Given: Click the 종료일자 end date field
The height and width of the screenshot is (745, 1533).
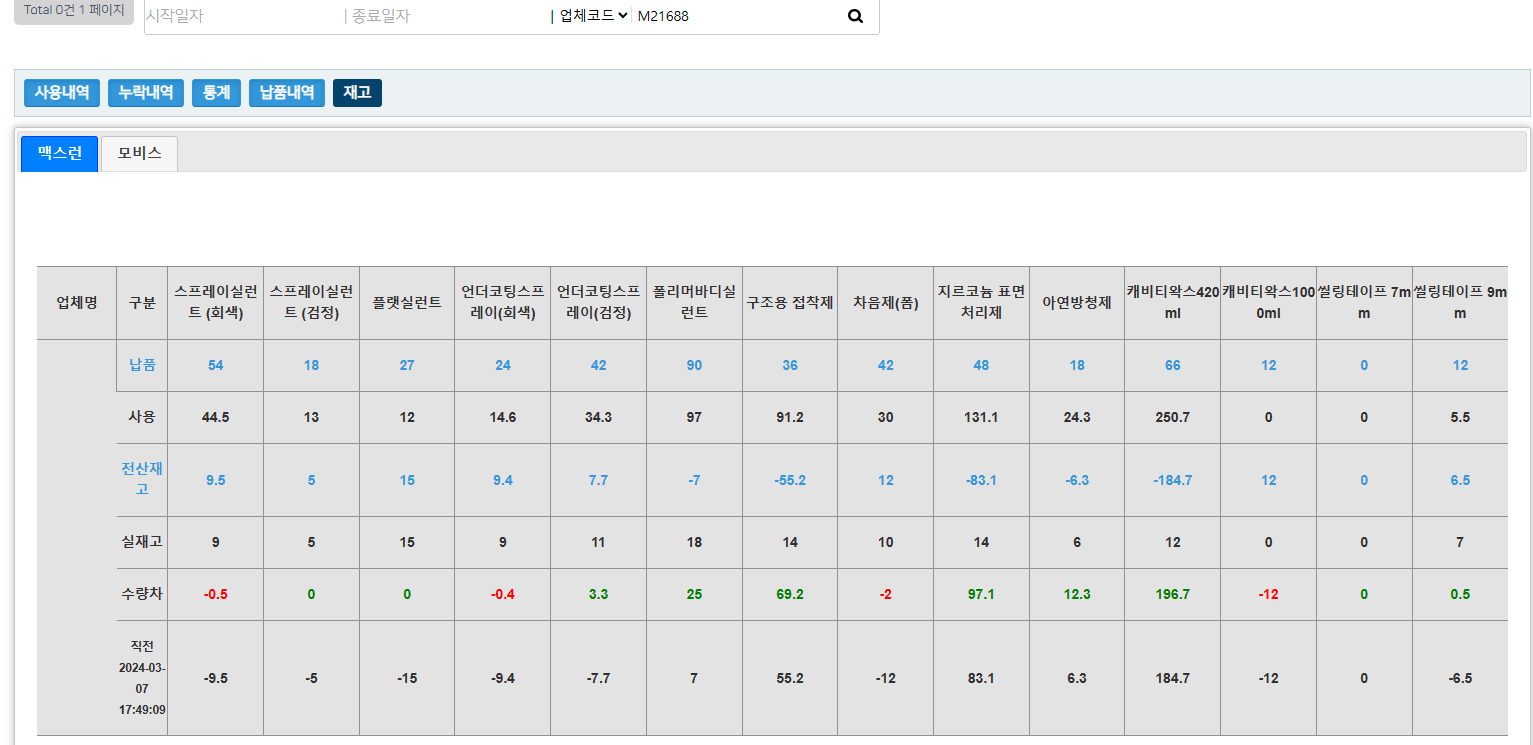Looking at the screenshot, I should [445, 16].
